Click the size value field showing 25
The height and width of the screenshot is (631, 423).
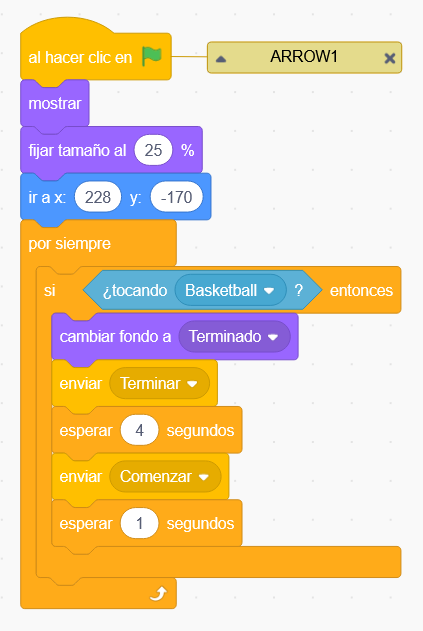tap(153, 150)
